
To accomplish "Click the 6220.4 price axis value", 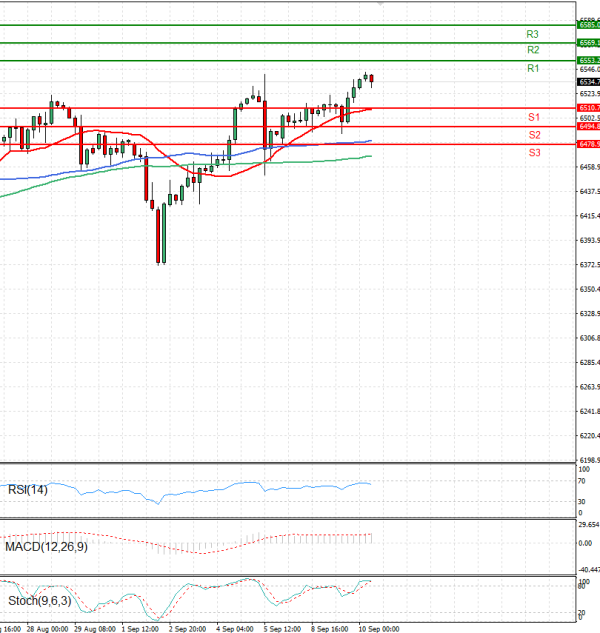I will tap(590, 436).
